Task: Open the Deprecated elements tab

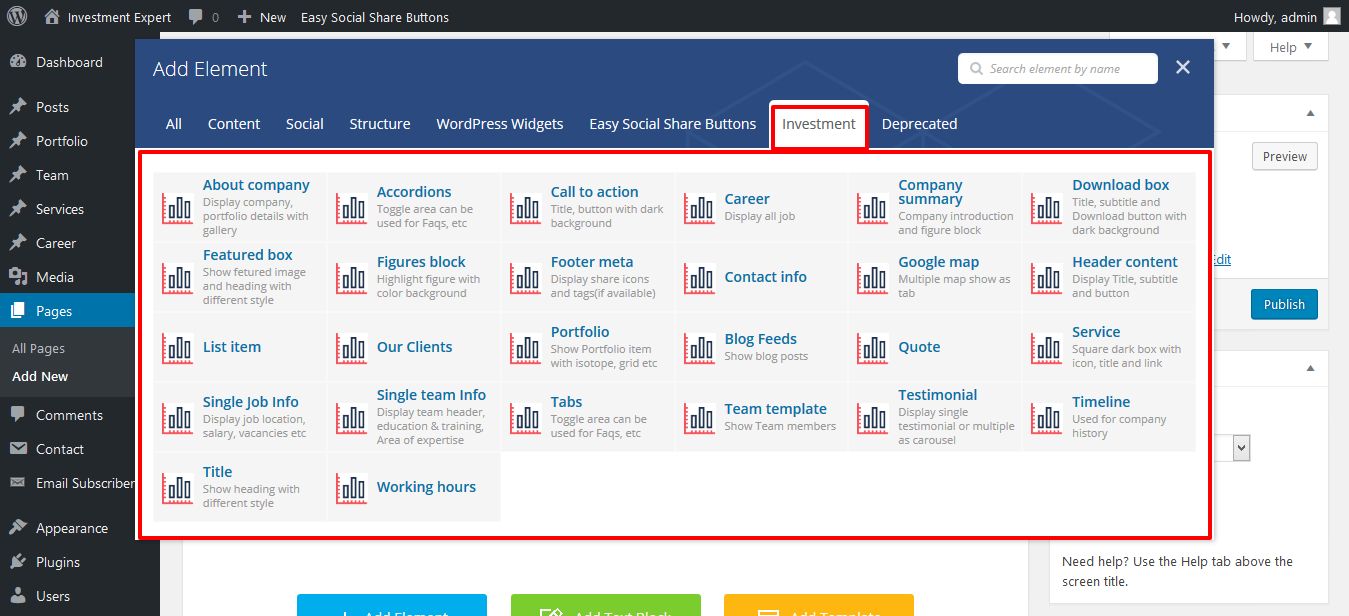Action: pos(919,124)
